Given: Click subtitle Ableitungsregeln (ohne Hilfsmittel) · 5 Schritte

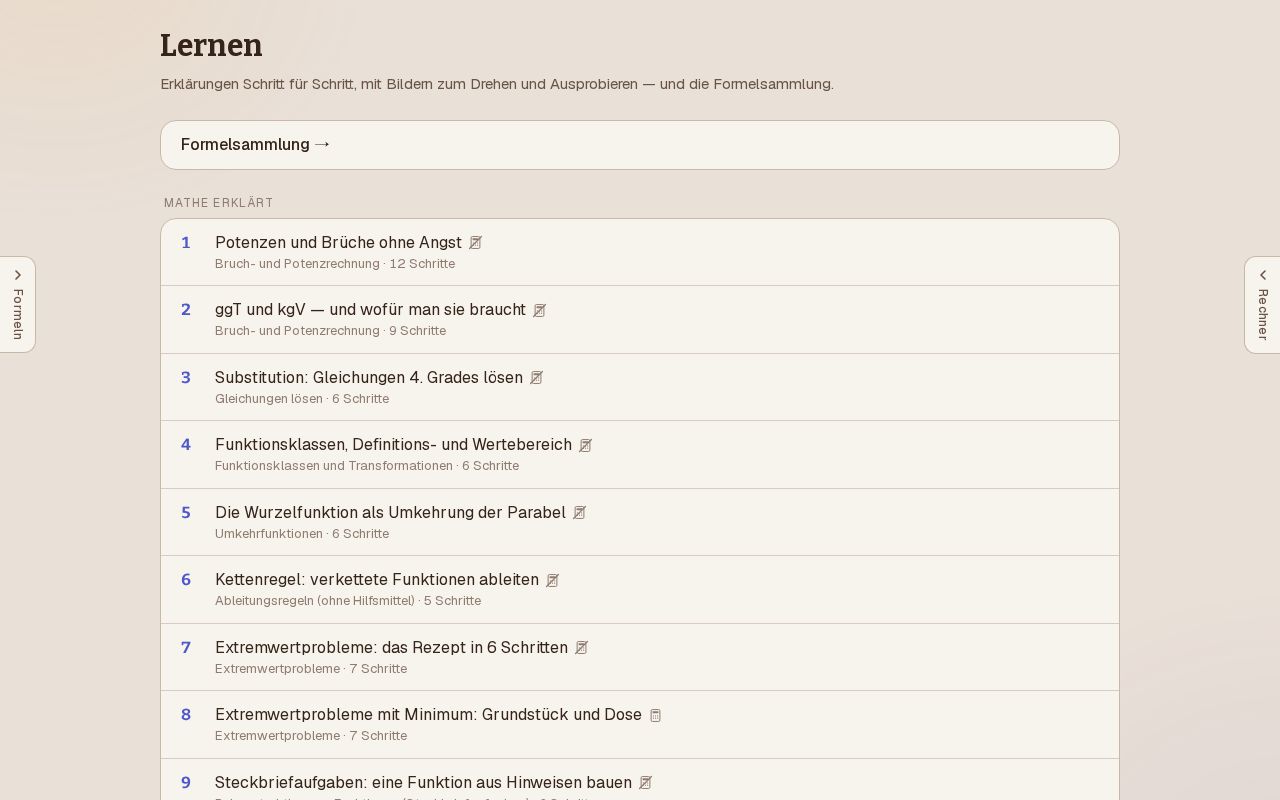Looking at the screenshot, I should point(348,601).
